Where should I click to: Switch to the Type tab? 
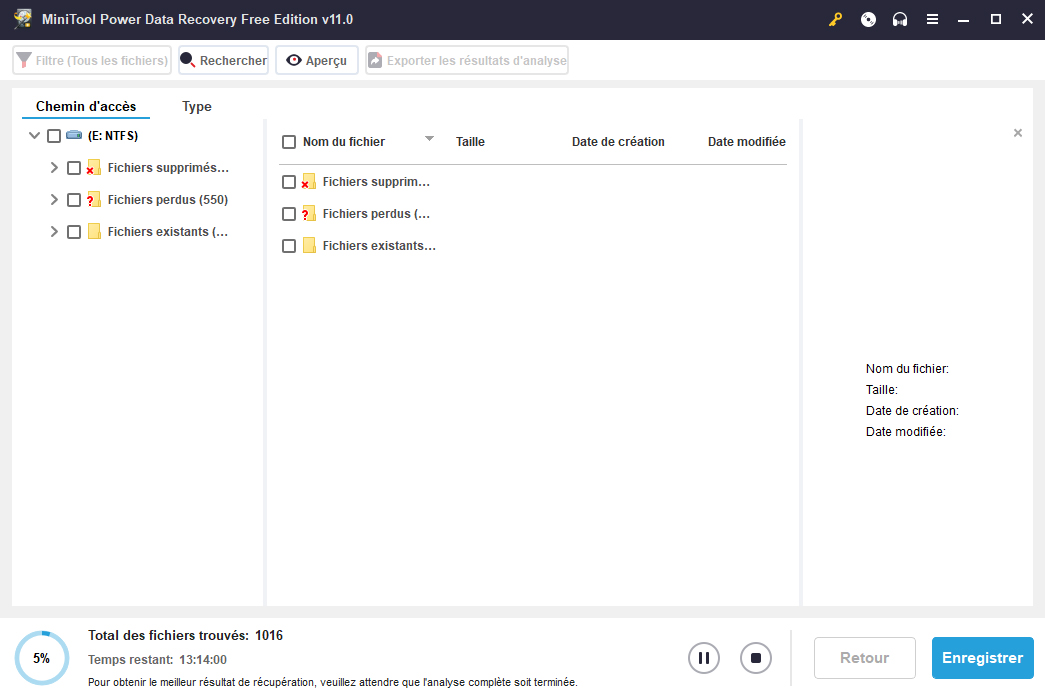click(x=197, y=107)
